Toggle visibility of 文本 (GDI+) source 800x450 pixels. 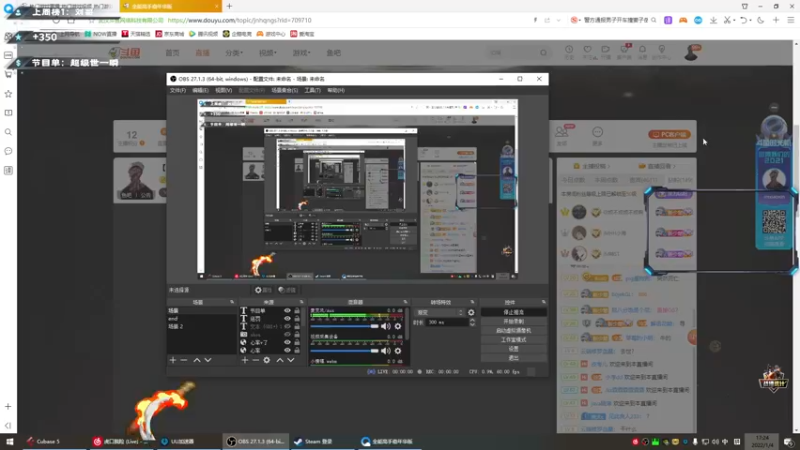click(x=287, y=327)
